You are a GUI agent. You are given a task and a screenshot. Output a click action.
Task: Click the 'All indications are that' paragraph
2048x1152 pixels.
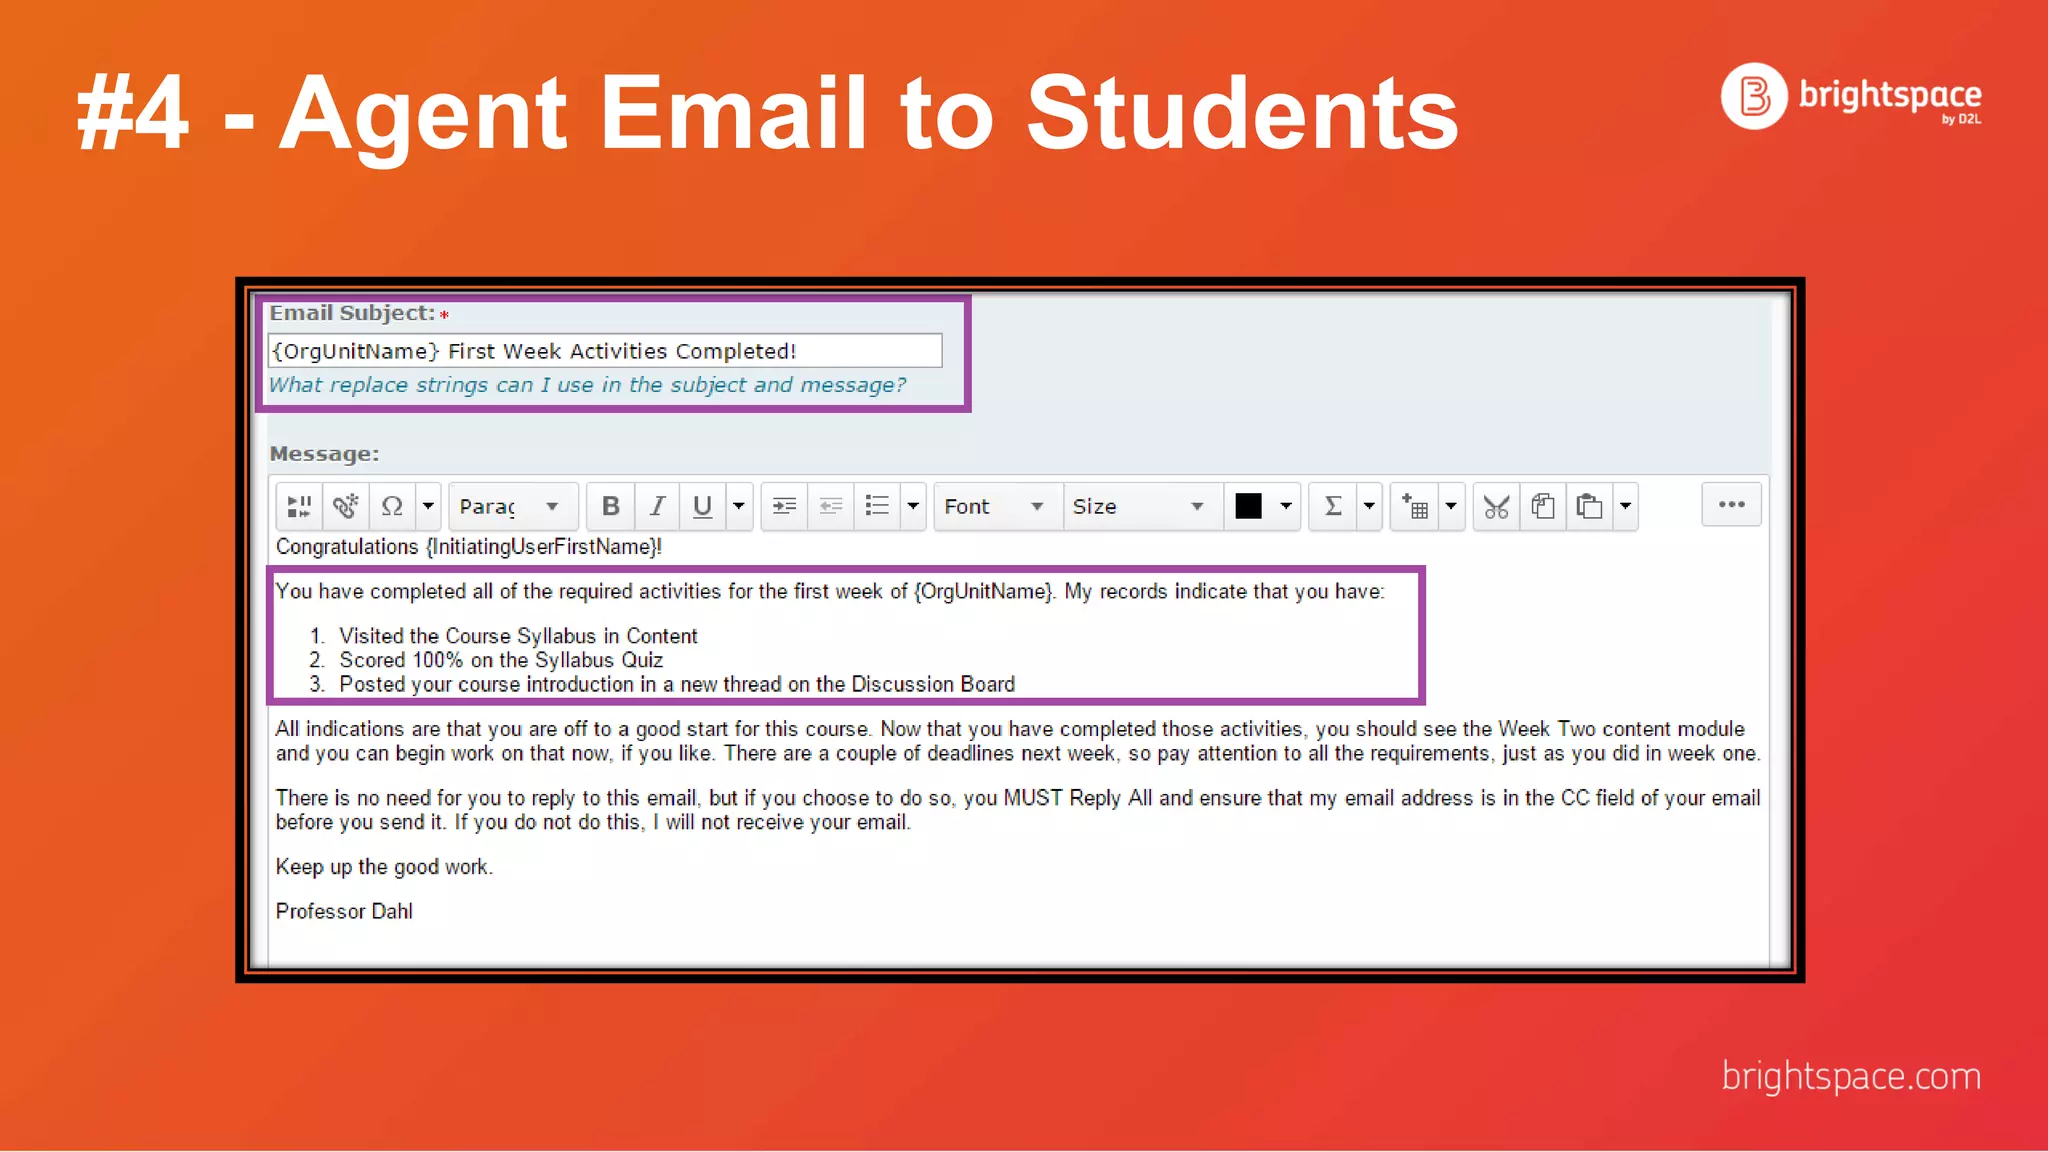1018,741
